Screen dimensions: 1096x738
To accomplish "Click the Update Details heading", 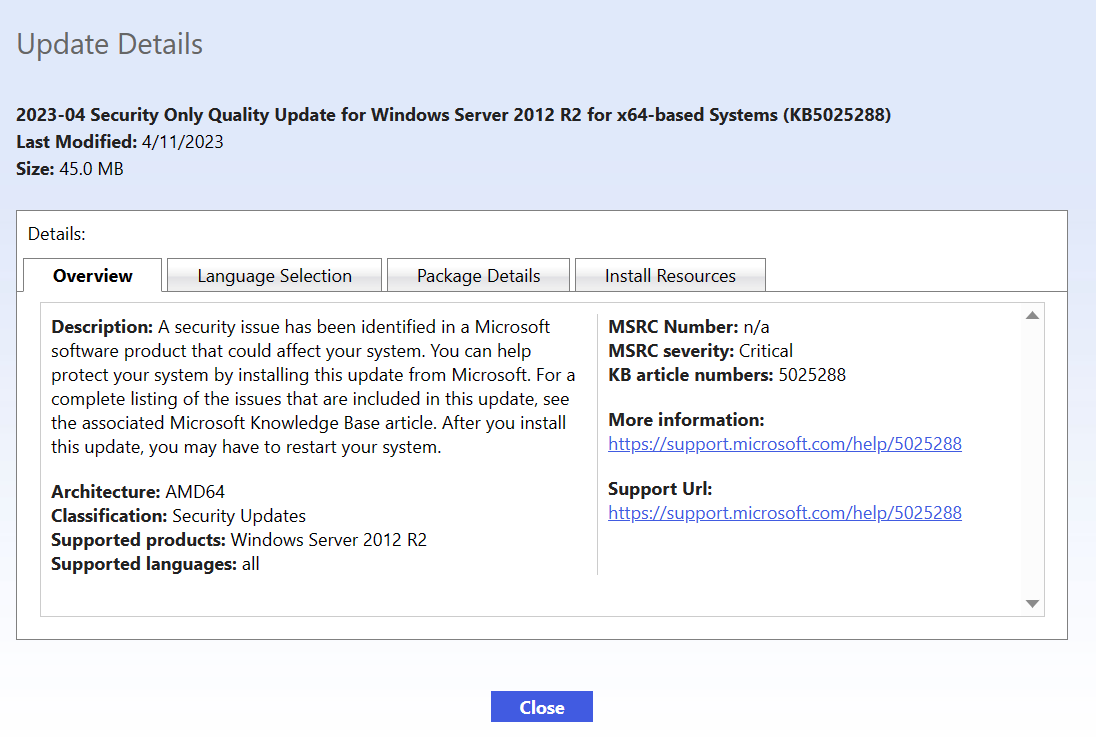I will 110,45.
